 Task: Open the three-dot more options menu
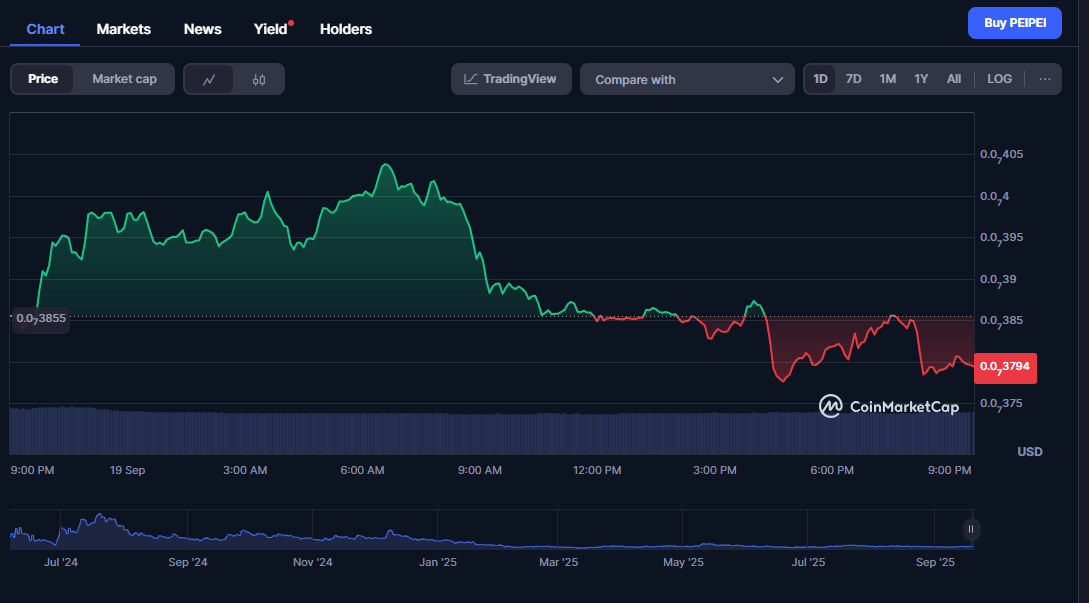tap(1044, 79)
